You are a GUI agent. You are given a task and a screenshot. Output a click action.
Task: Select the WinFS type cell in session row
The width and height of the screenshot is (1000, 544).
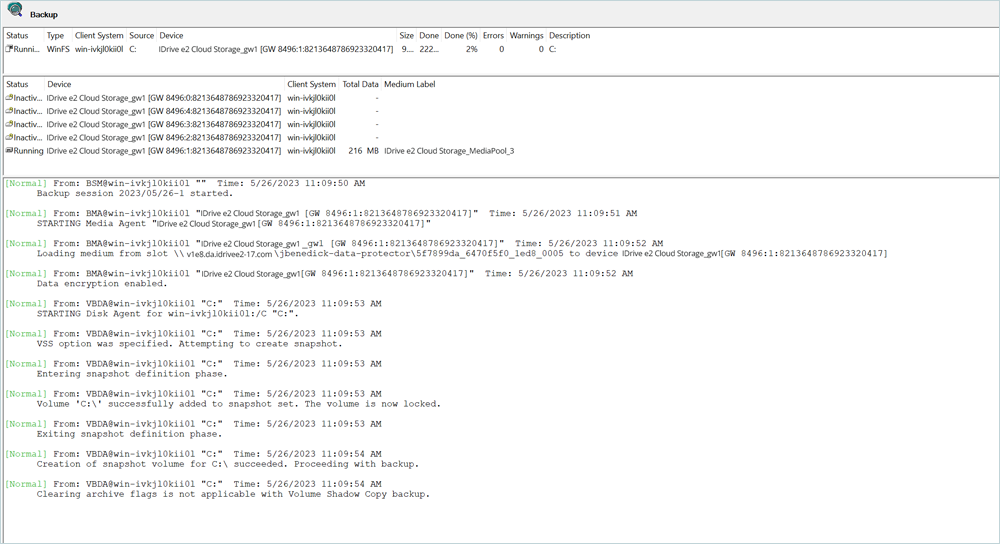58,49
